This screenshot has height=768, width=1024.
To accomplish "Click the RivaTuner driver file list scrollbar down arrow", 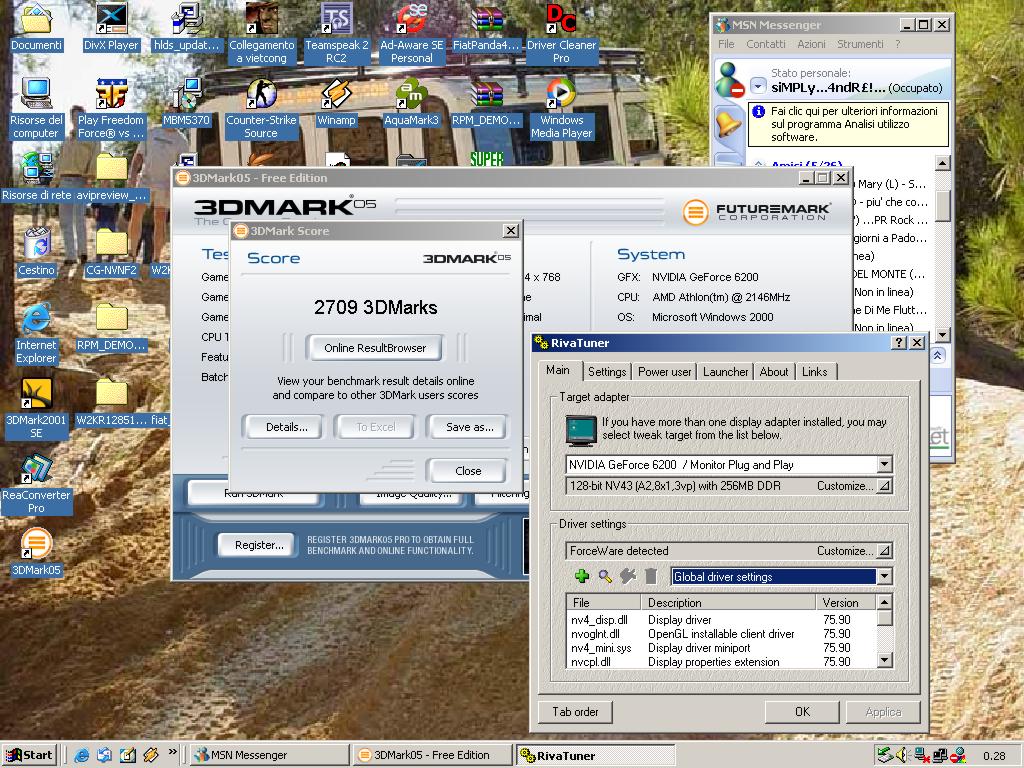I will click(x=884, y=660).
